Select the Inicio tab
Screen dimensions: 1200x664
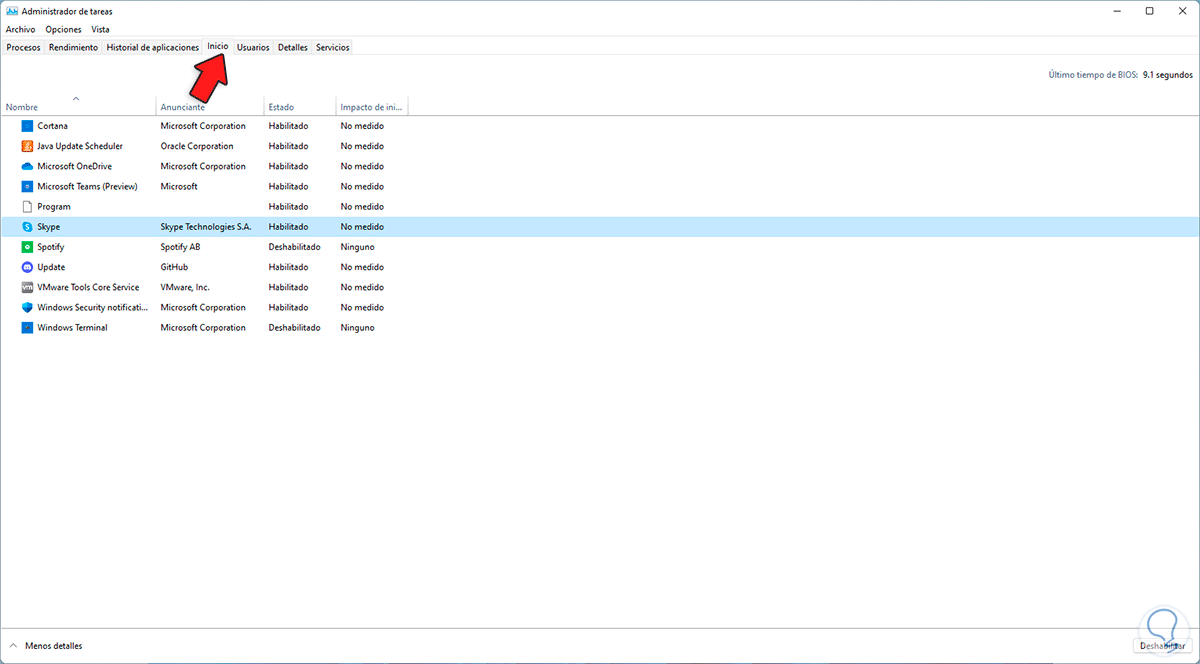pyautogui.click(x=218, y=46)
